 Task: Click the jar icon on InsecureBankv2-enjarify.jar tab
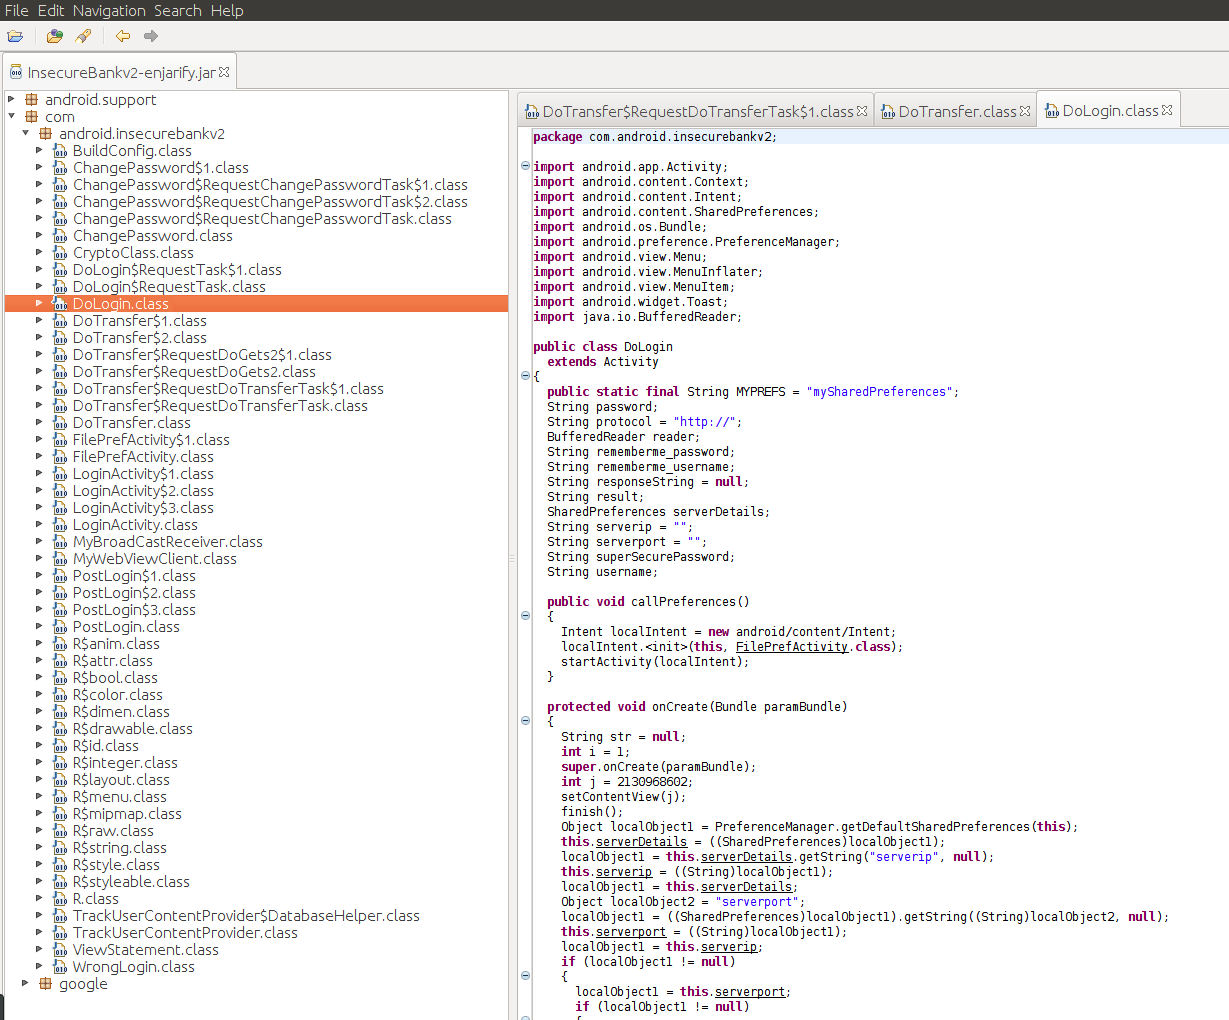(15, 71)
